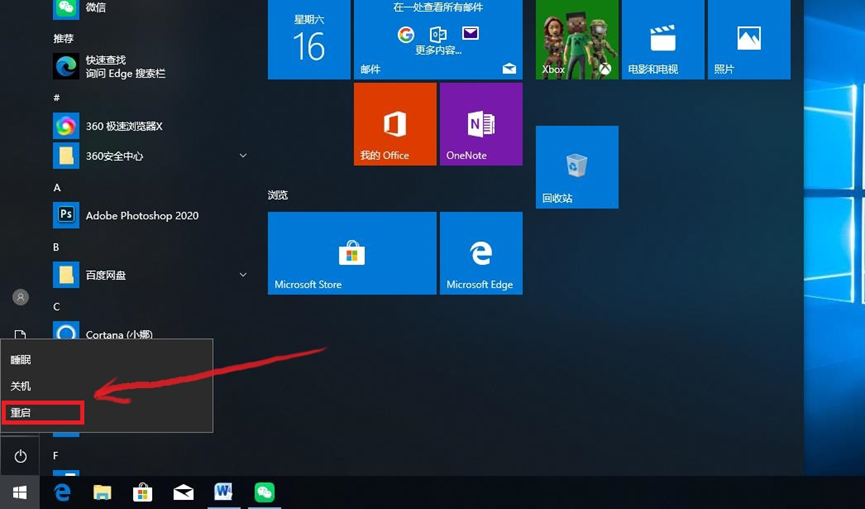
Task: Open the 邮件 Mail tile
Action: tap(438, 39)
